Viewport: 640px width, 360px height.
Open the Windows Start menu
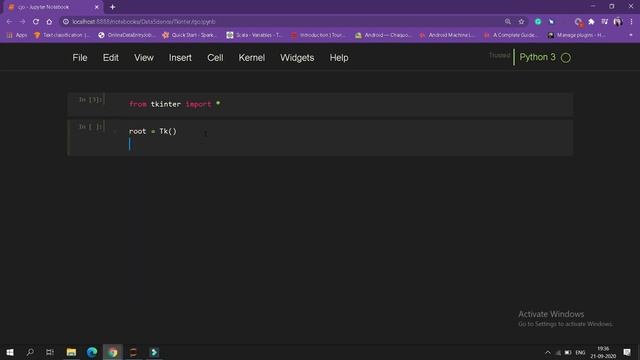point(10,352)
